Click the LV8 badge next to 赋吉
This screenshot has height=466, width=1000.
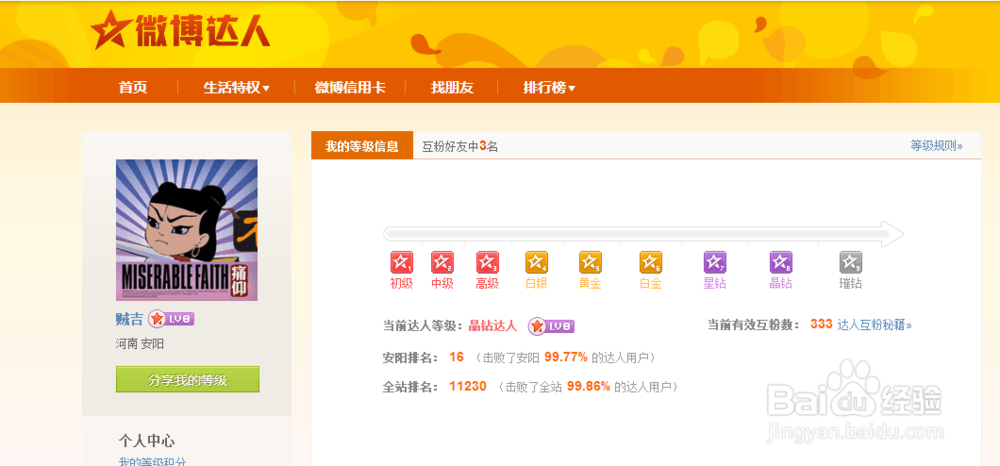tap(171, 319)
